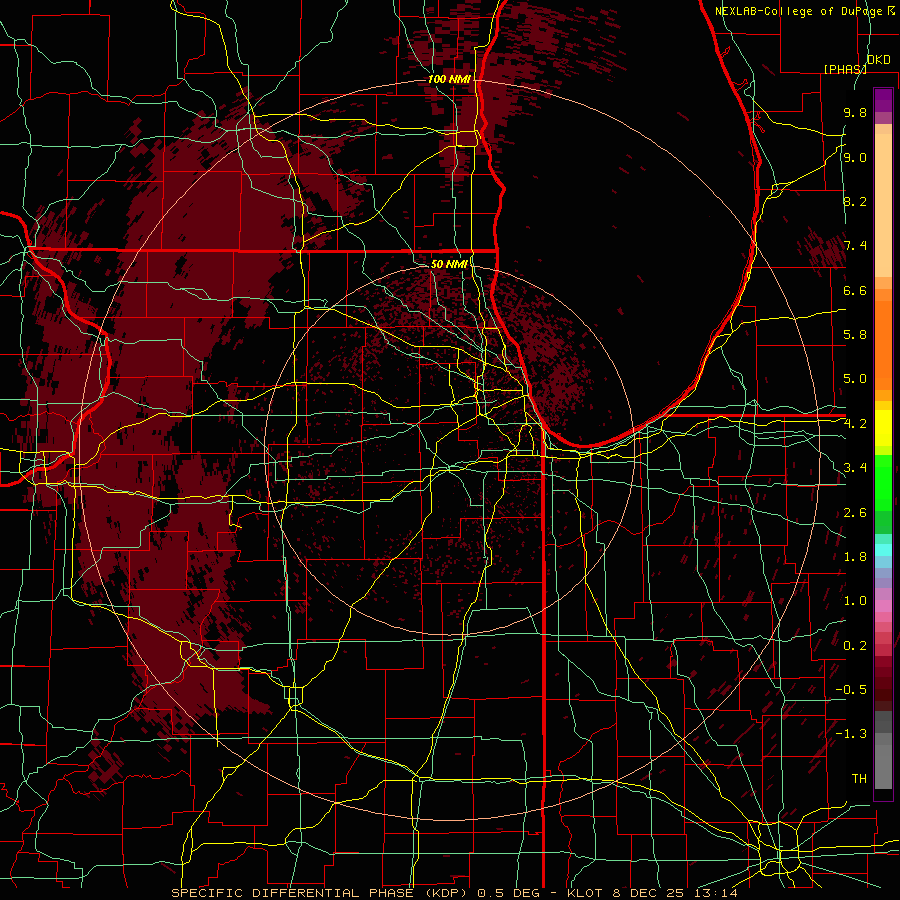Click the bright green swatch in the color bar
Image resolution: width=900 pixels, height=900 pixels.
coord(883,482)
